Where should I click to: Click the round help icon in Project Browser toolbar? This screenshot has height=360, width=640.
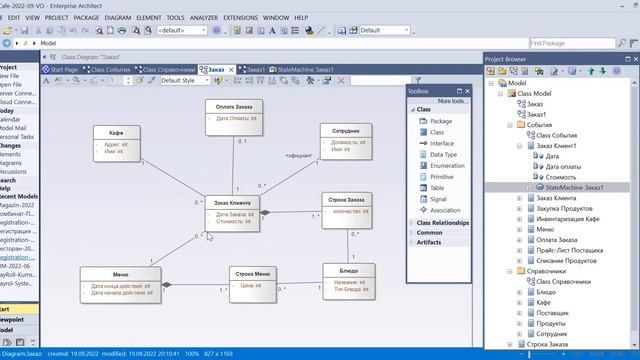point(616,71)
